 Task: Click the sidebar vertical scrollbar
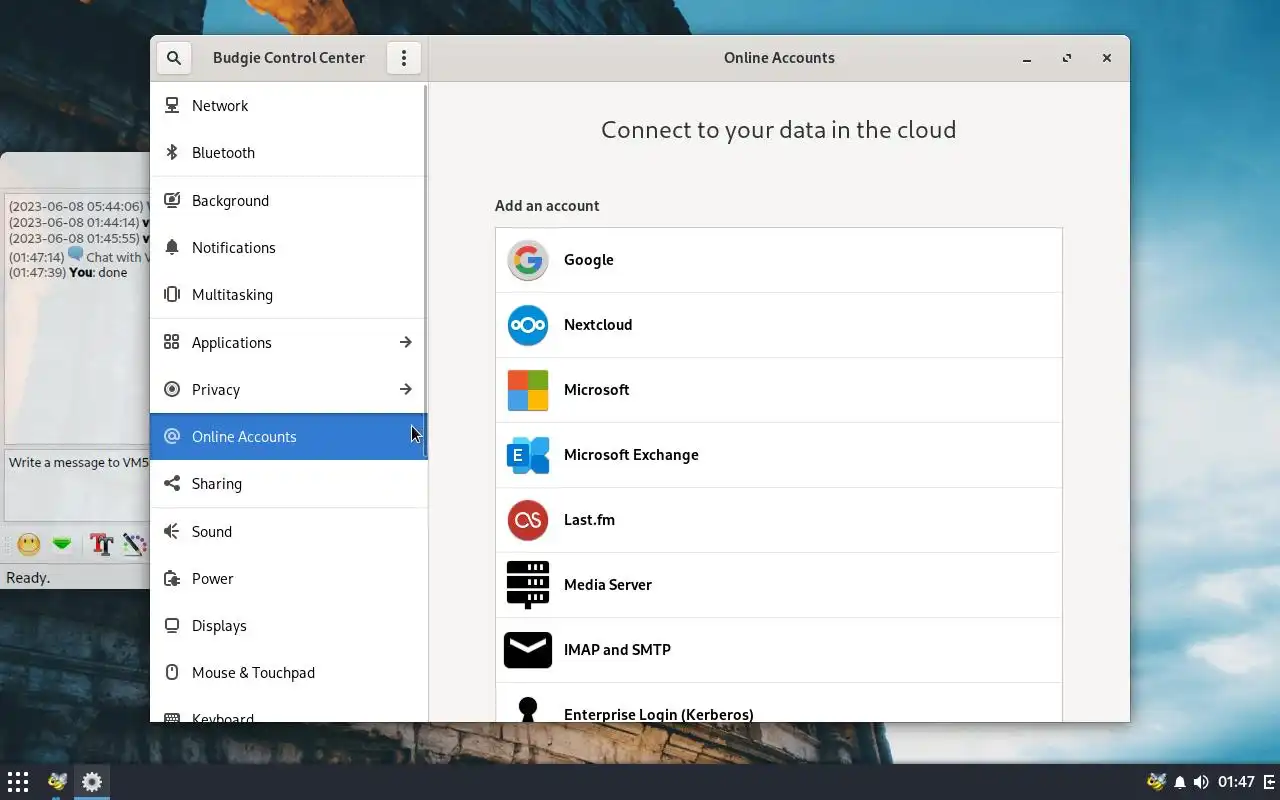(426, 270)
